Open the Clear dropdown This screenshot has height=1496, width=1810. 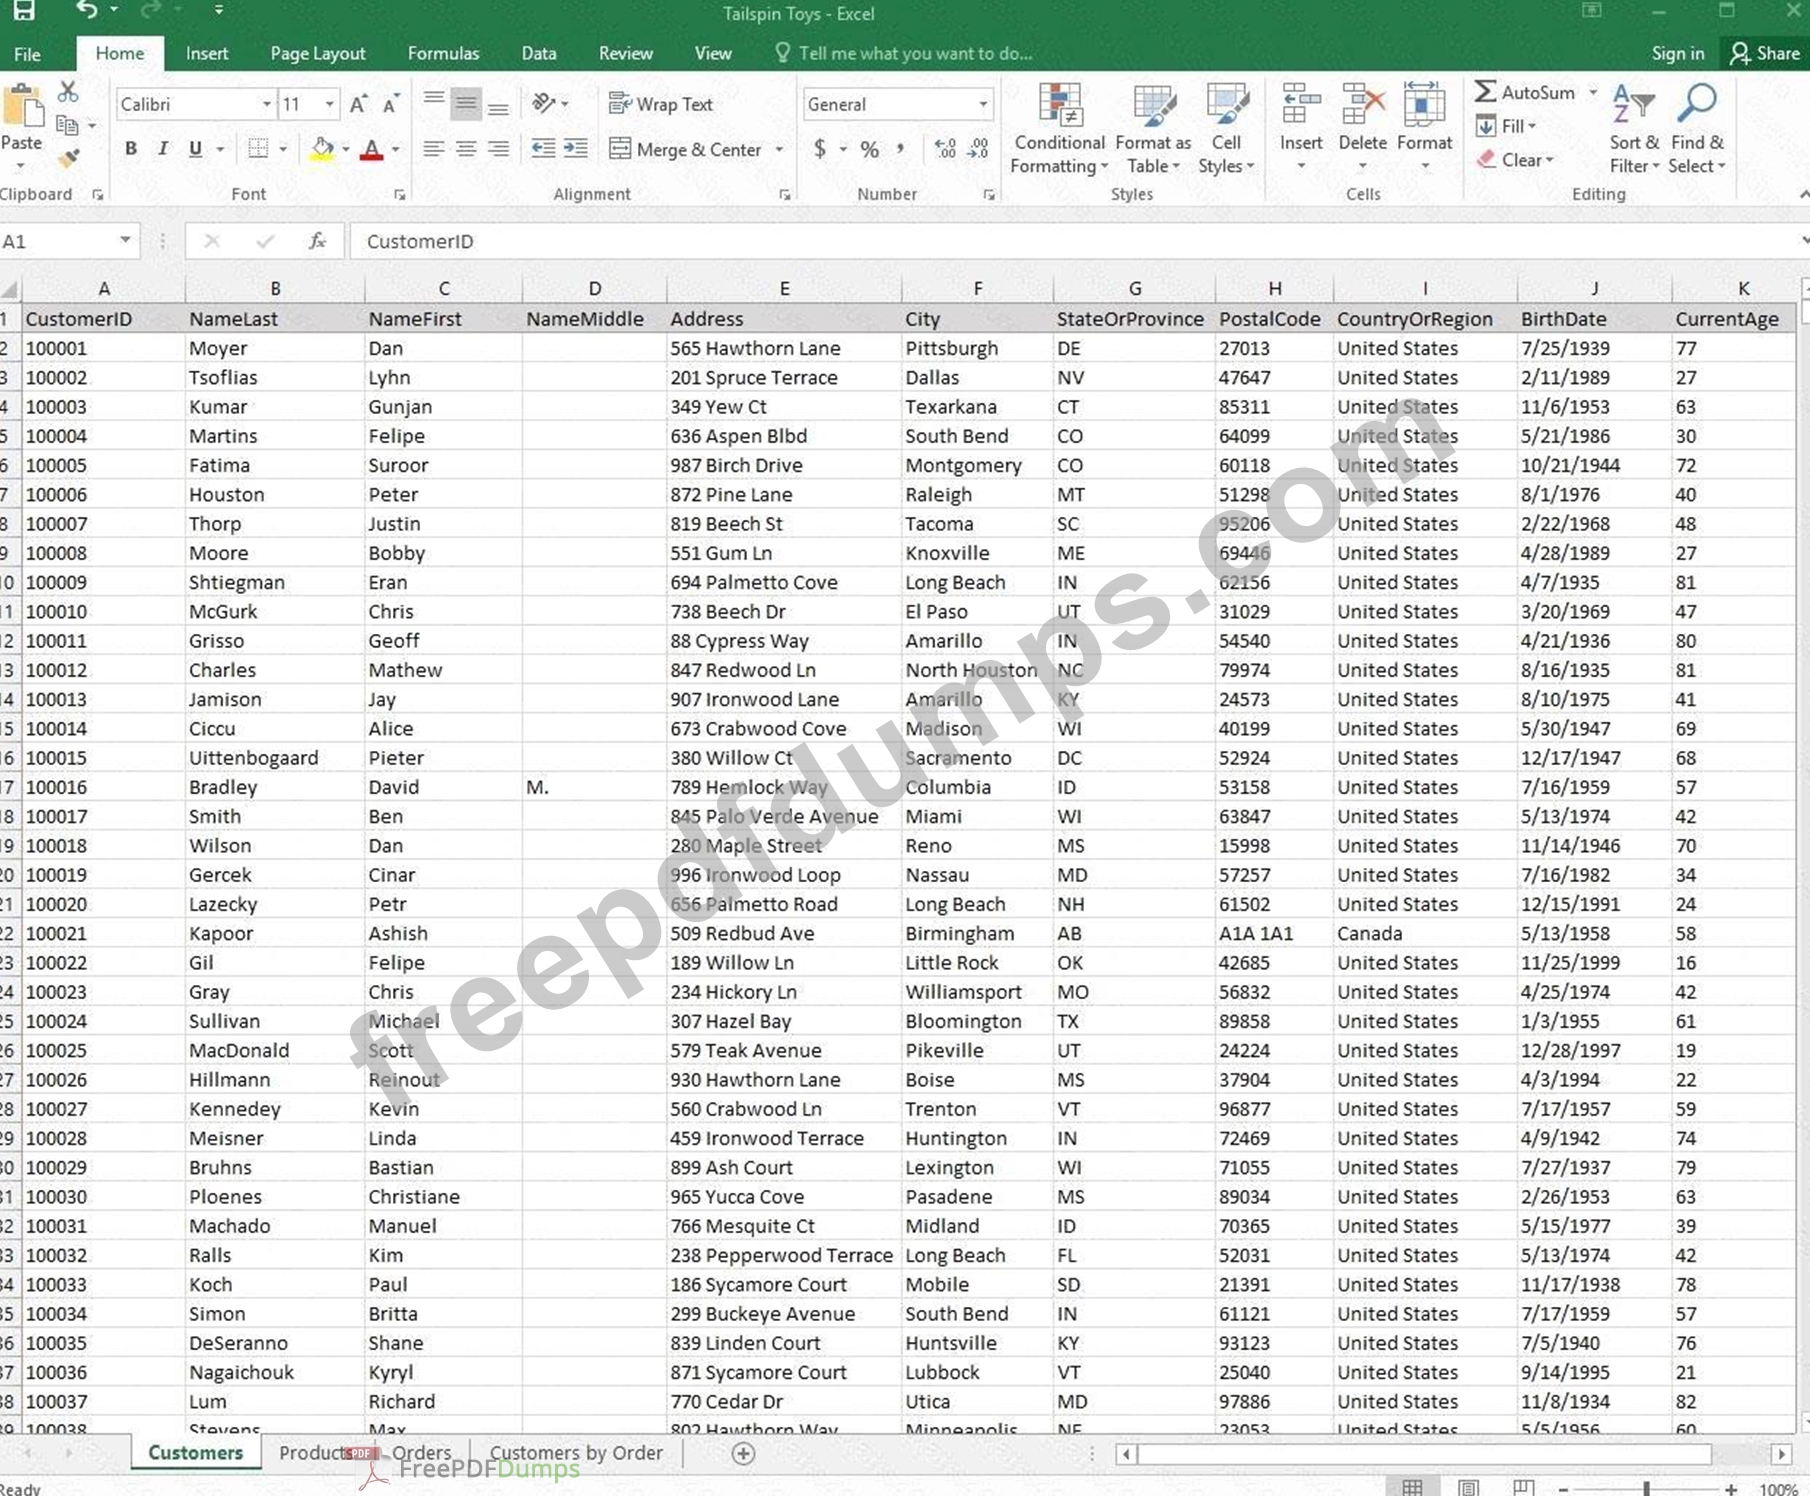pos(1514,159)
